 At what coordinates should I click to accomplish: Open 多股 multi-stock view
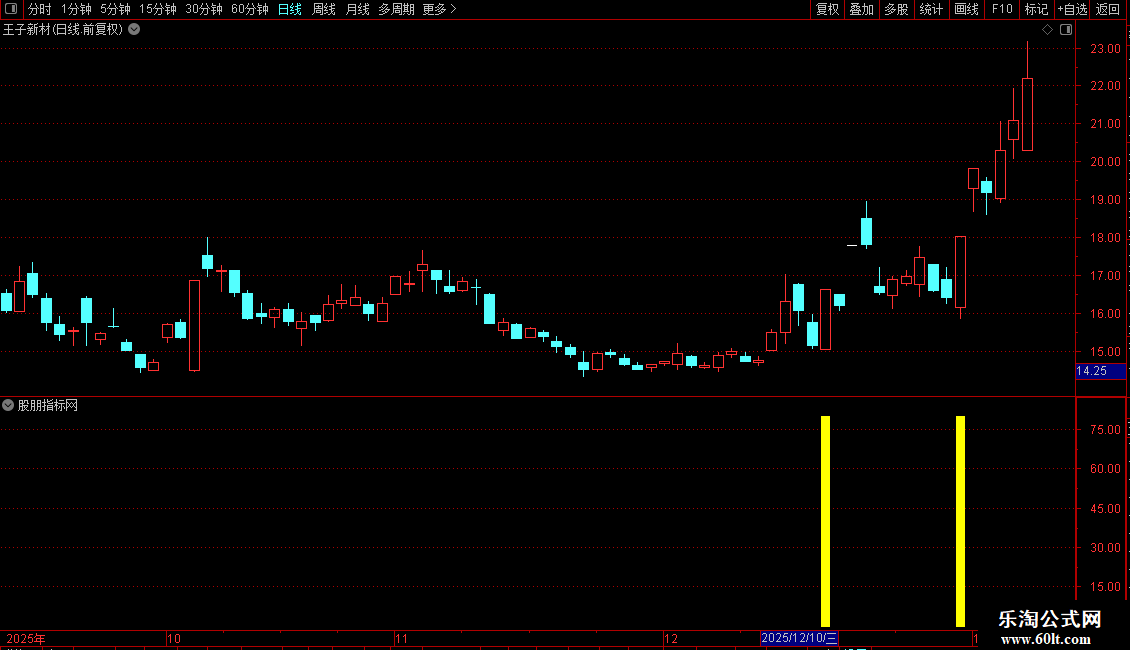click(896, 9)
